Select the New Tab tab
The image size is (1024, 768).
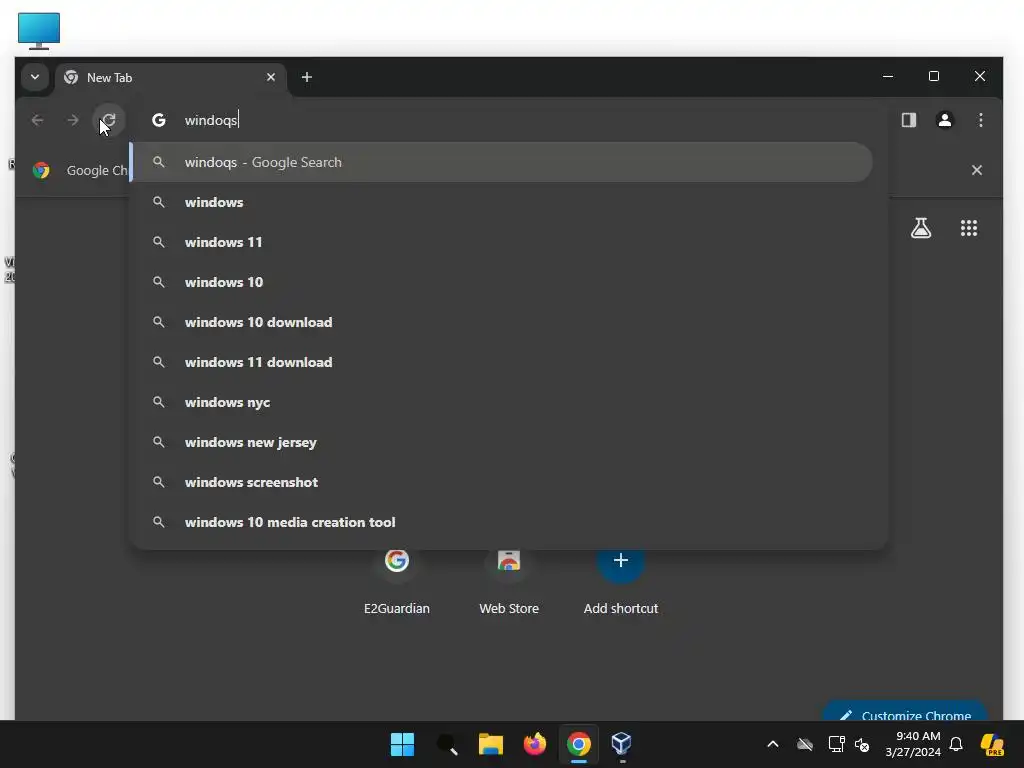coord(170,78)
